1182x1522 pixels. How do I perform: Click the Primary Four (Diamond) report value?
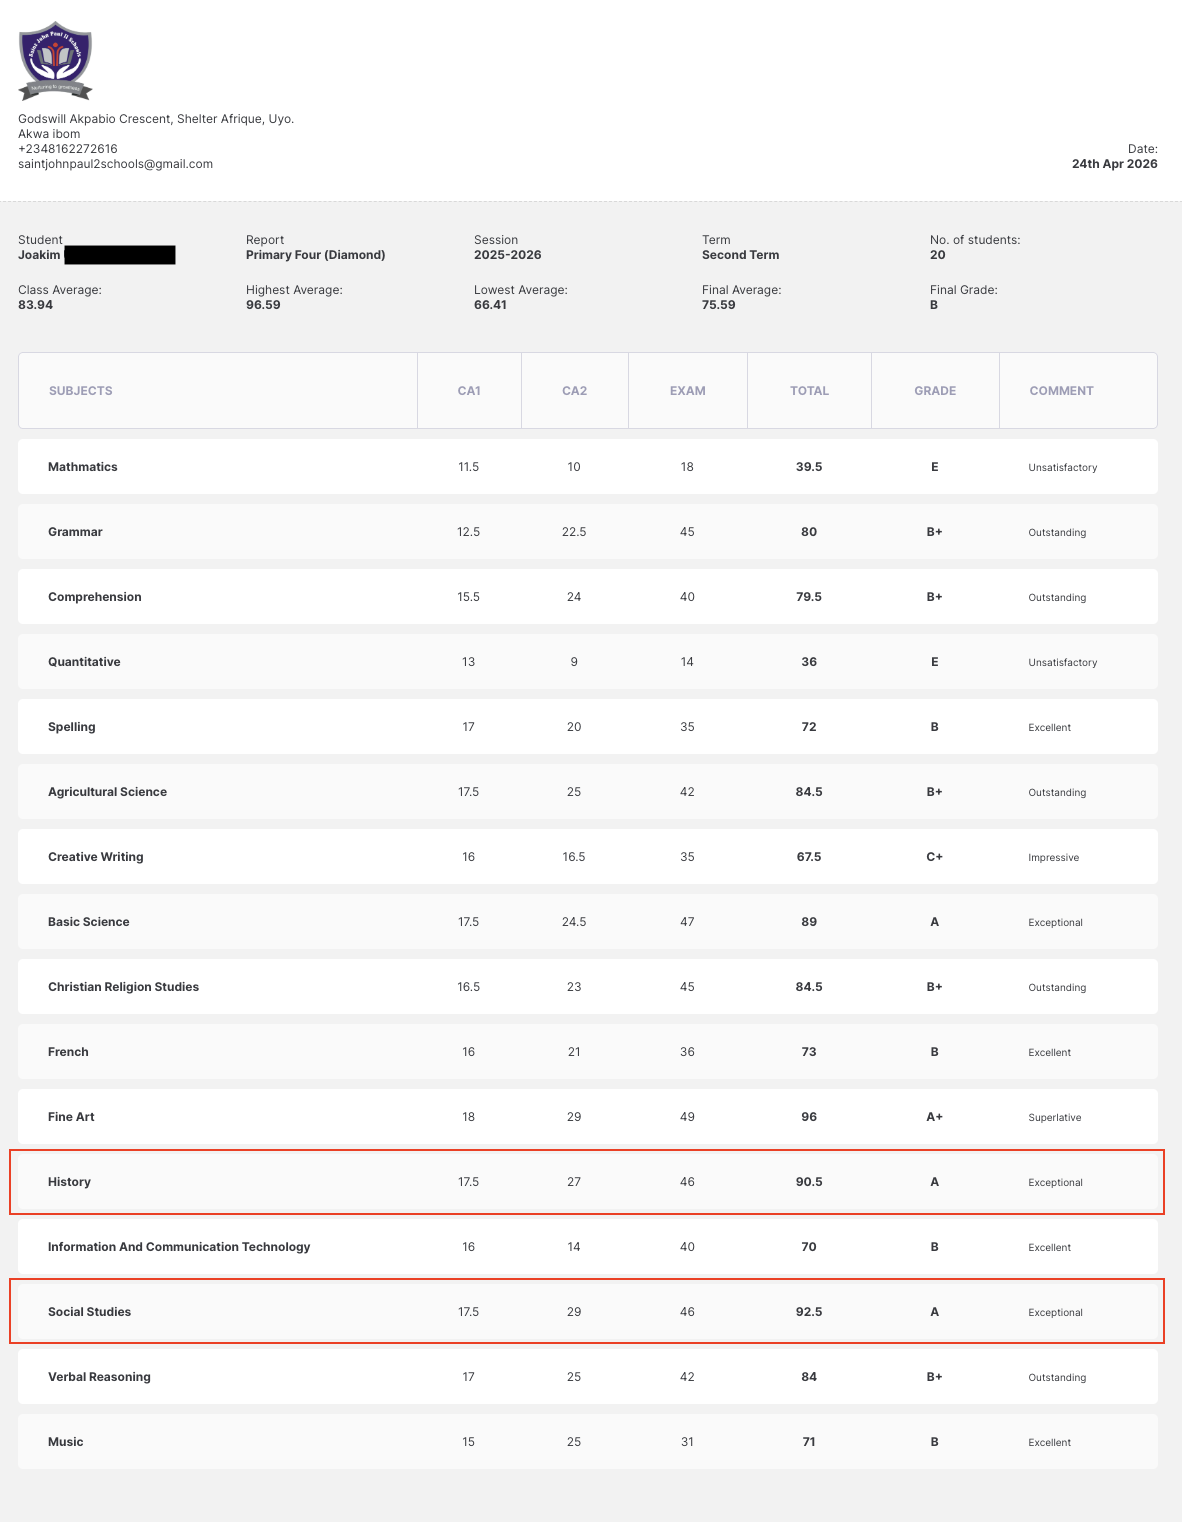(316, 255)
